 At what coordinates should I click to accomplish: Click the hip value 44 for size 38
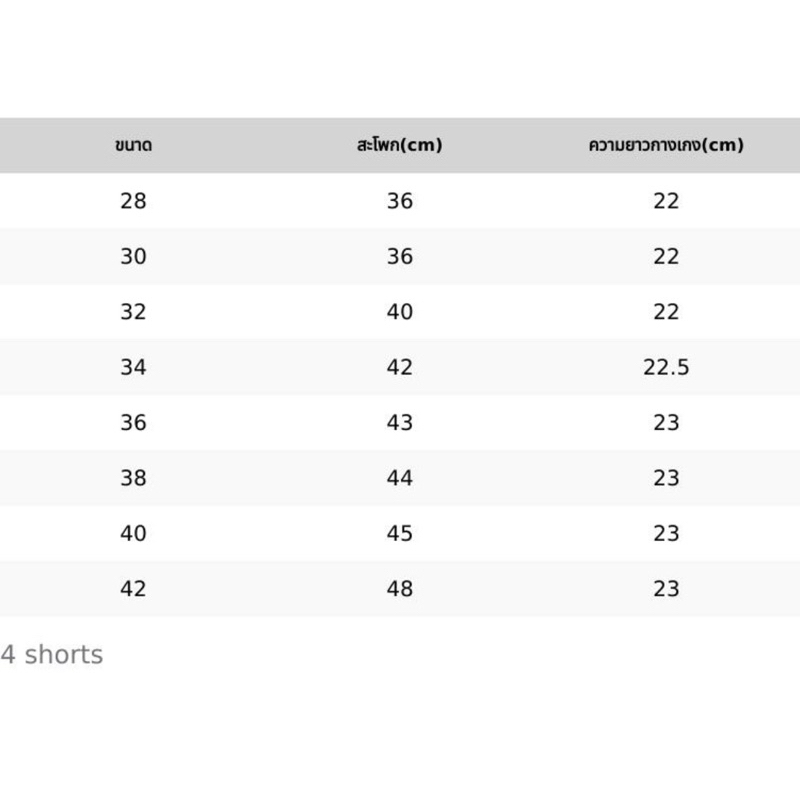(x=399, y=478)
